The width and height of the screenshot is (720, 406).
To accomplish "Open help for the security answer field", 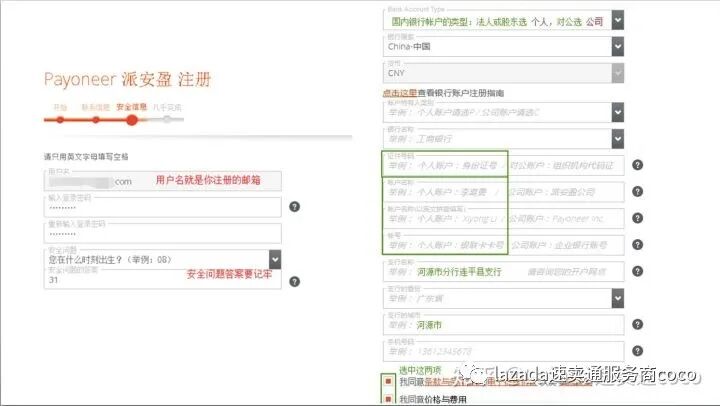I will (x=294, y=282).
